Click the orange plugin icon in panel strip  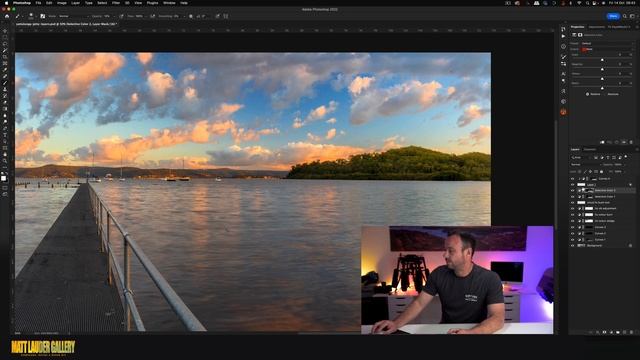pyautogui.click(x=564, y=111)
